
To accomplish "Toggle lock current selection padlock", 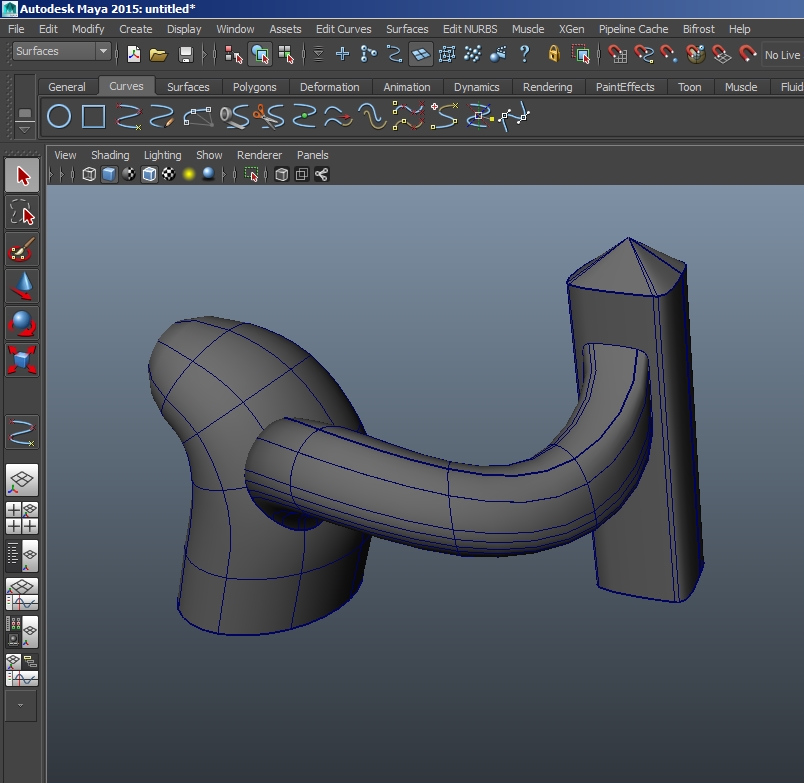I will pyautogui.click(x=554, y=54).
